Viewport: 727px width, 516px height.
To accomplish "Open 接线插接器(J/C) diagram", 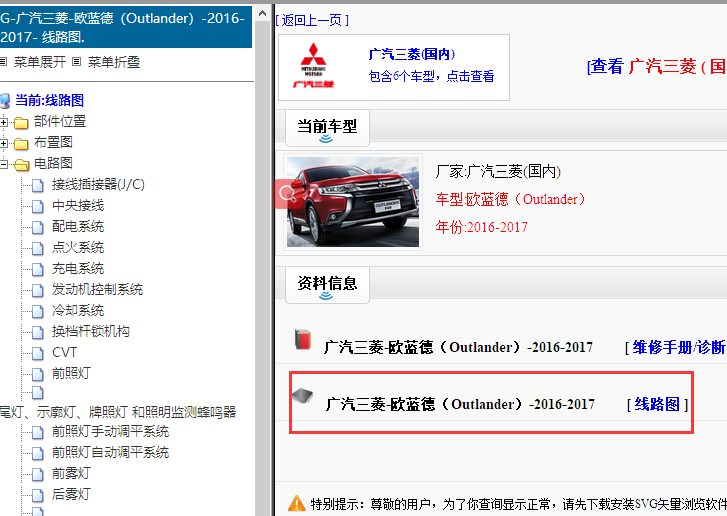I will [x=98, y=185].
